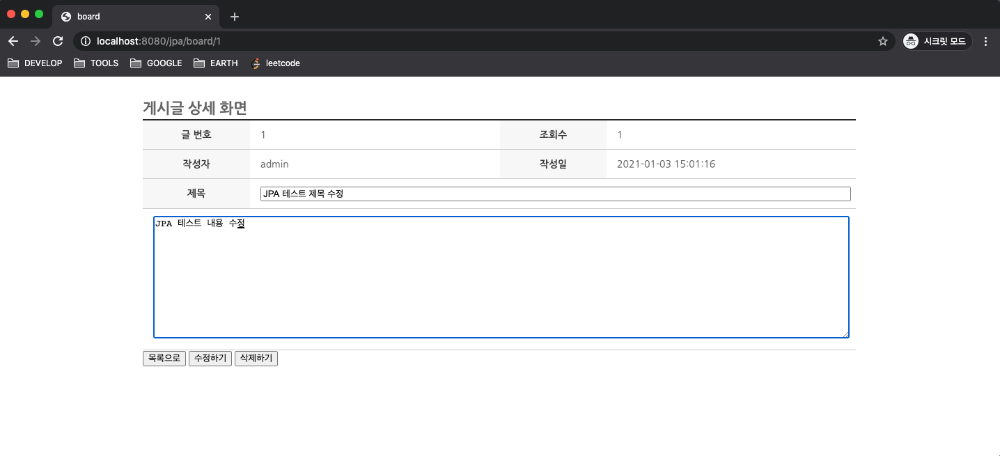The width and height of the screenshot is (1000, 456).
Task: Bookmark this page with the star icon
Action: coord(883,41)
